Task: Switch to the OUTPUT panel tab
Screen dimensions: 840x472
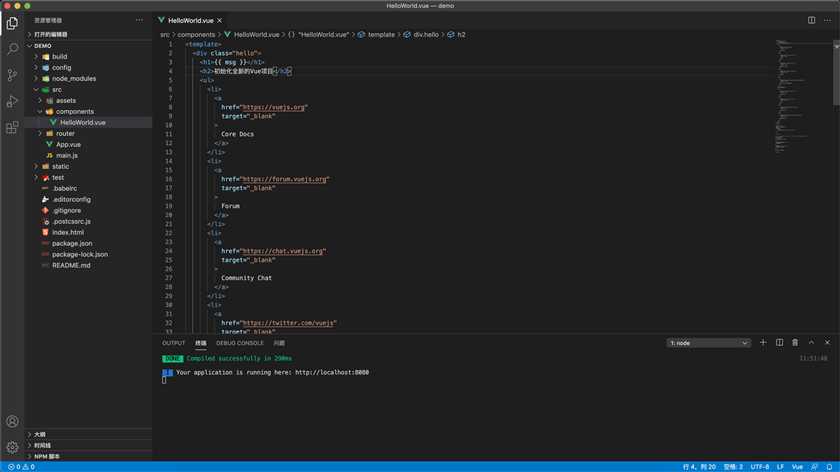Action: point(174,343)
